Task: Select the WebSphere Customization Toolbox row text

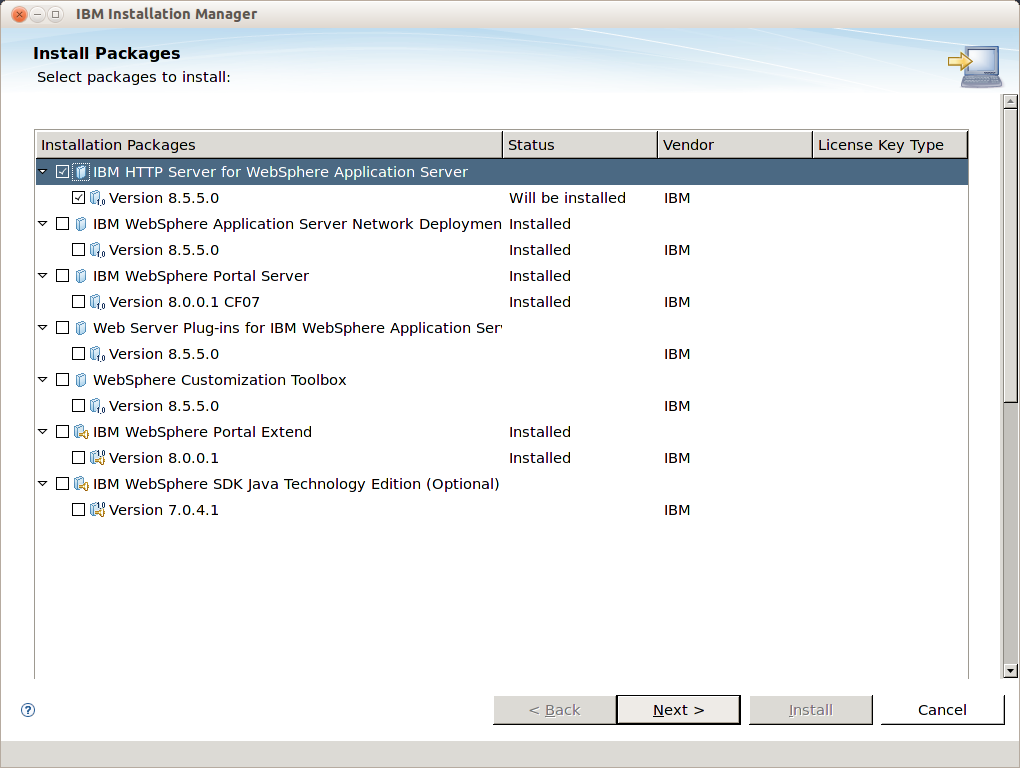Action: click(x=220, y=380)
